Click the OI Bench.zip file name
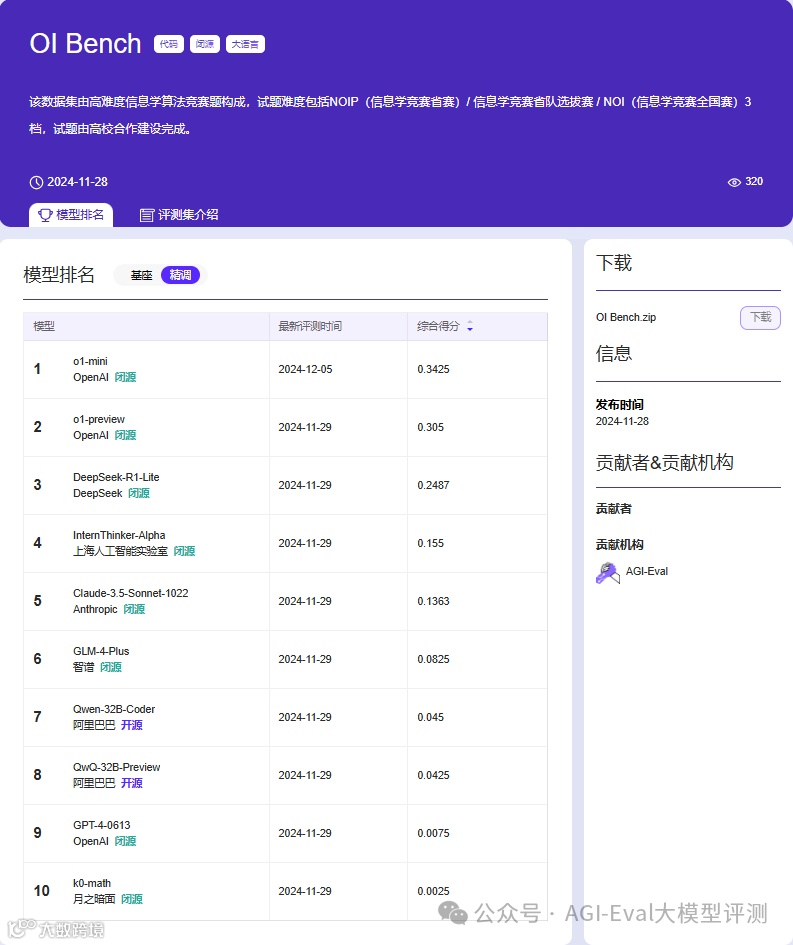Viewport: 793px width, 945px height. coord(625,318)
